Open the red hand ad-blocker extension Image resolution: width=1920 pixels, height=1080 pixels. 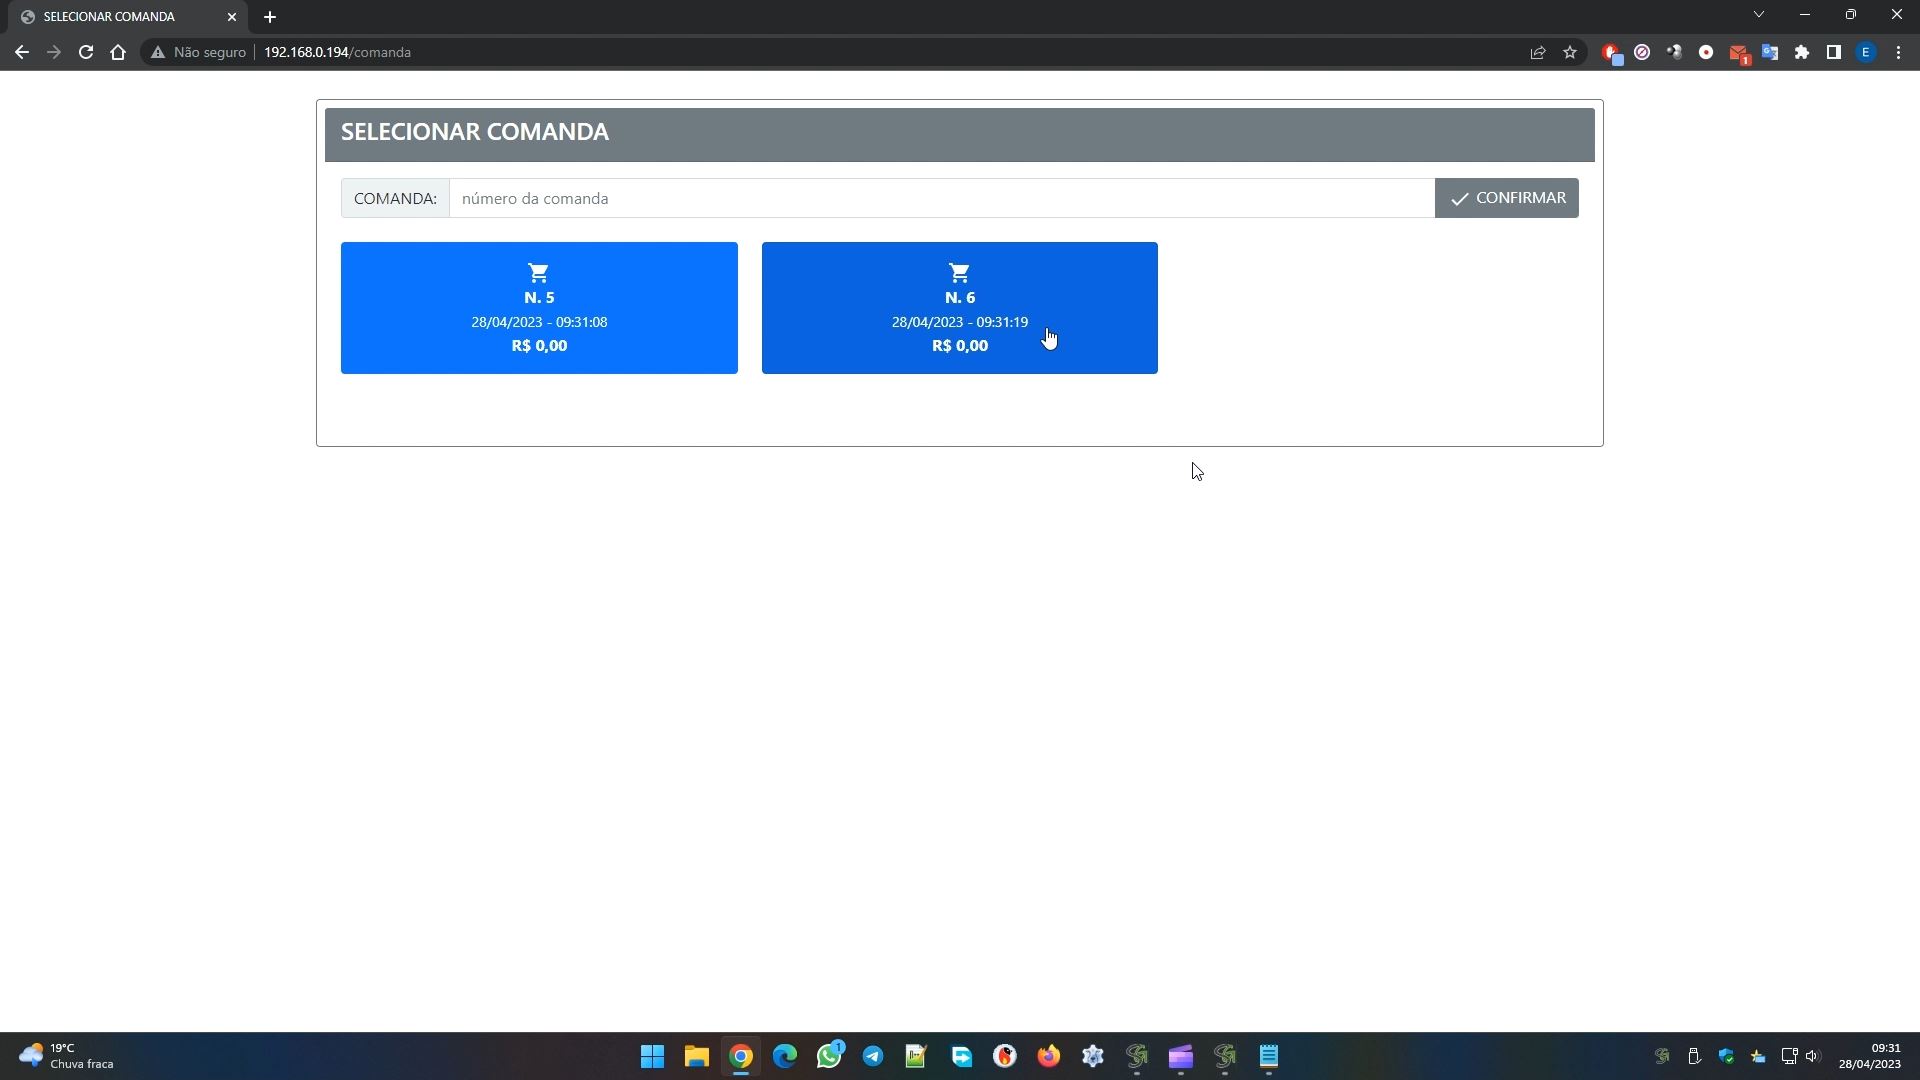1610,52
